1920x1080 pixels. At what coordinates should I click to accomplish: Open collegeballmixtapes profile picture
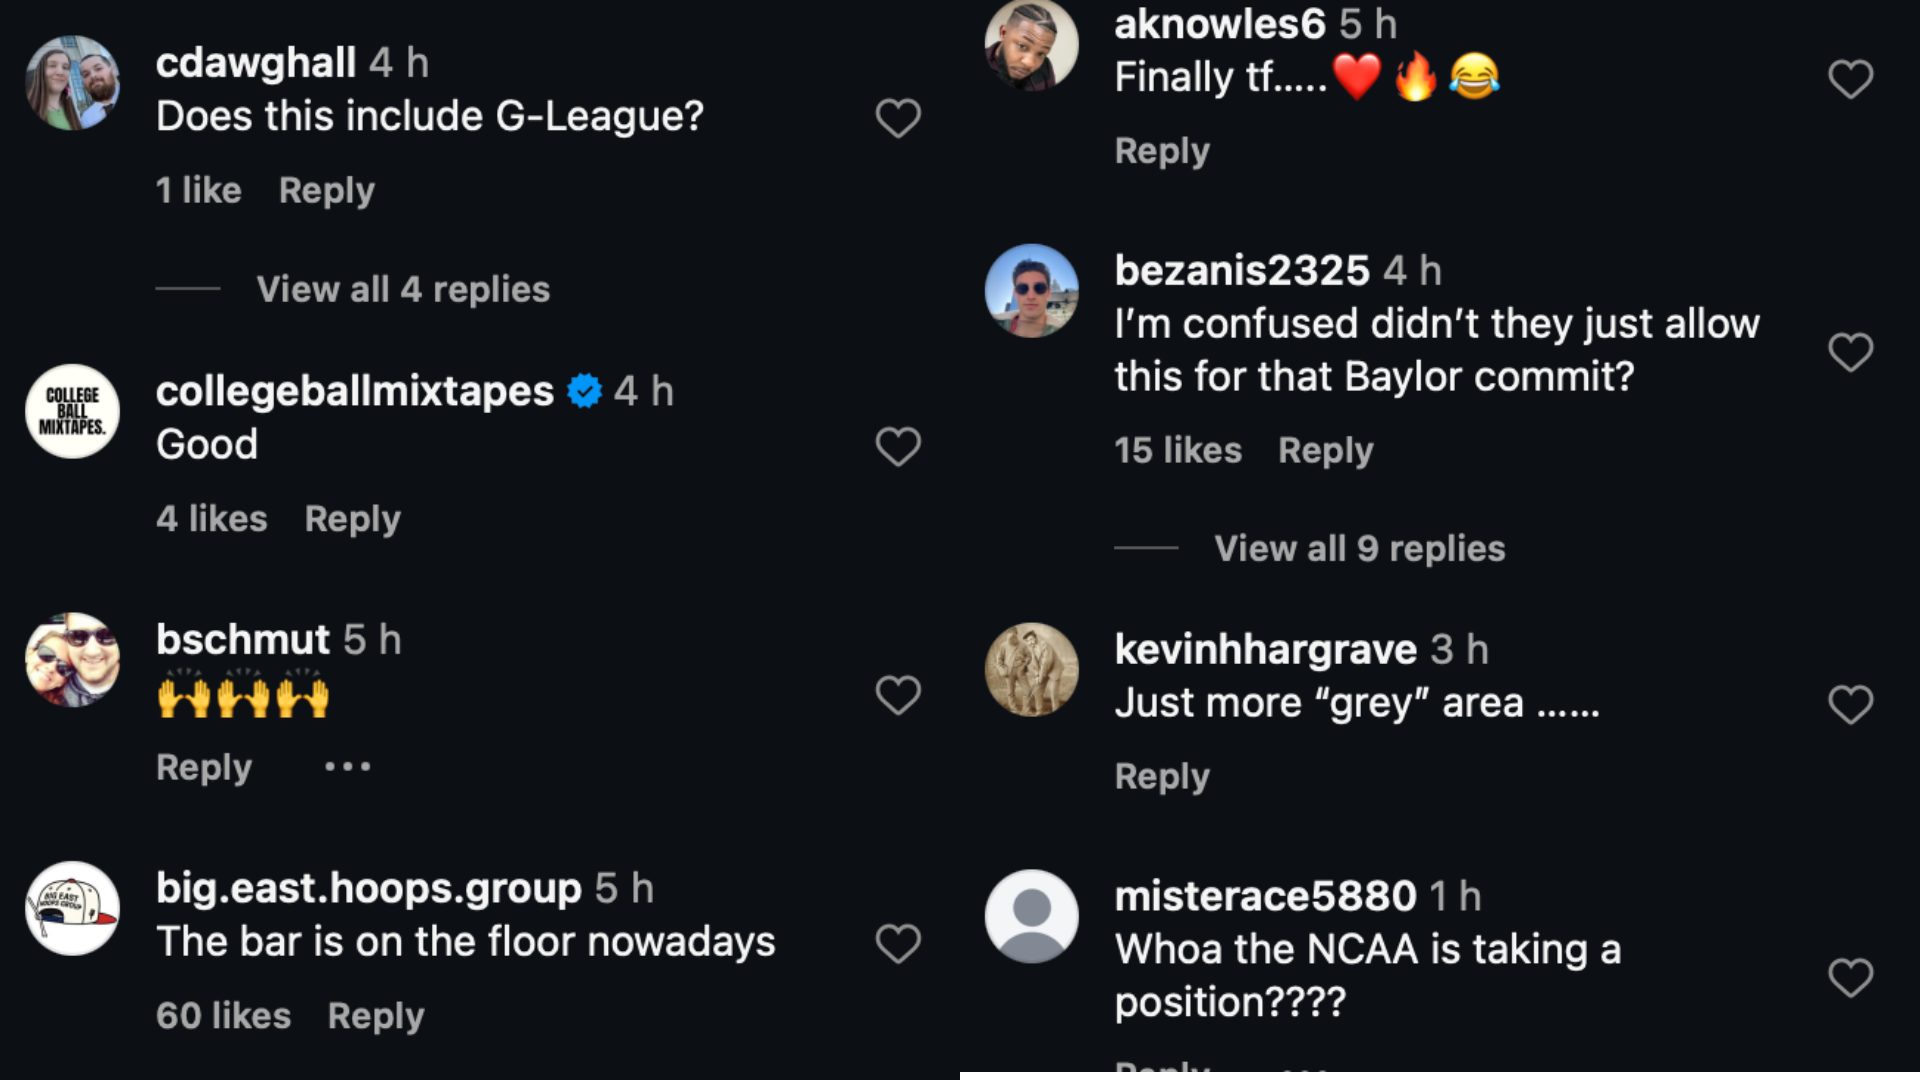coord(72,411)
